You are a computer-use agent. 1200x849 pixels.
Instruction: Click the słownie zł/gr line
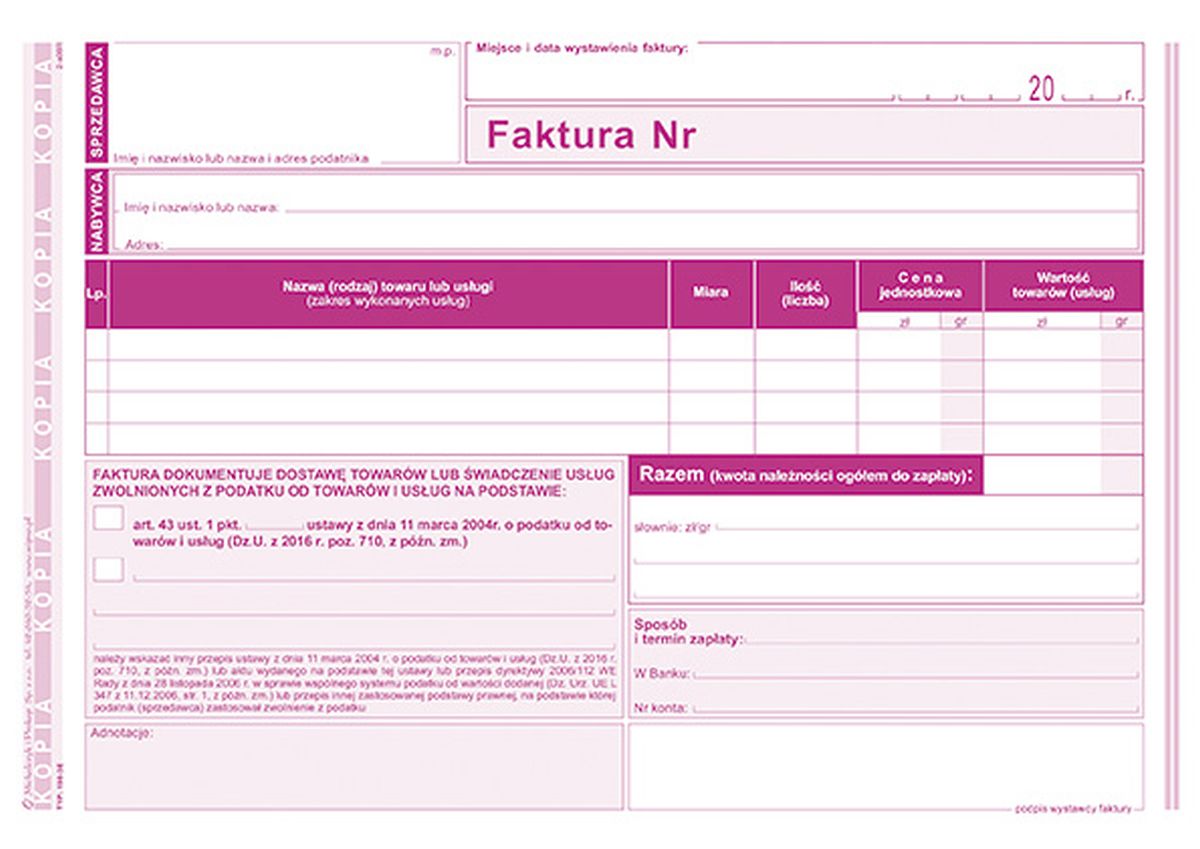click(x=928, y=525)
